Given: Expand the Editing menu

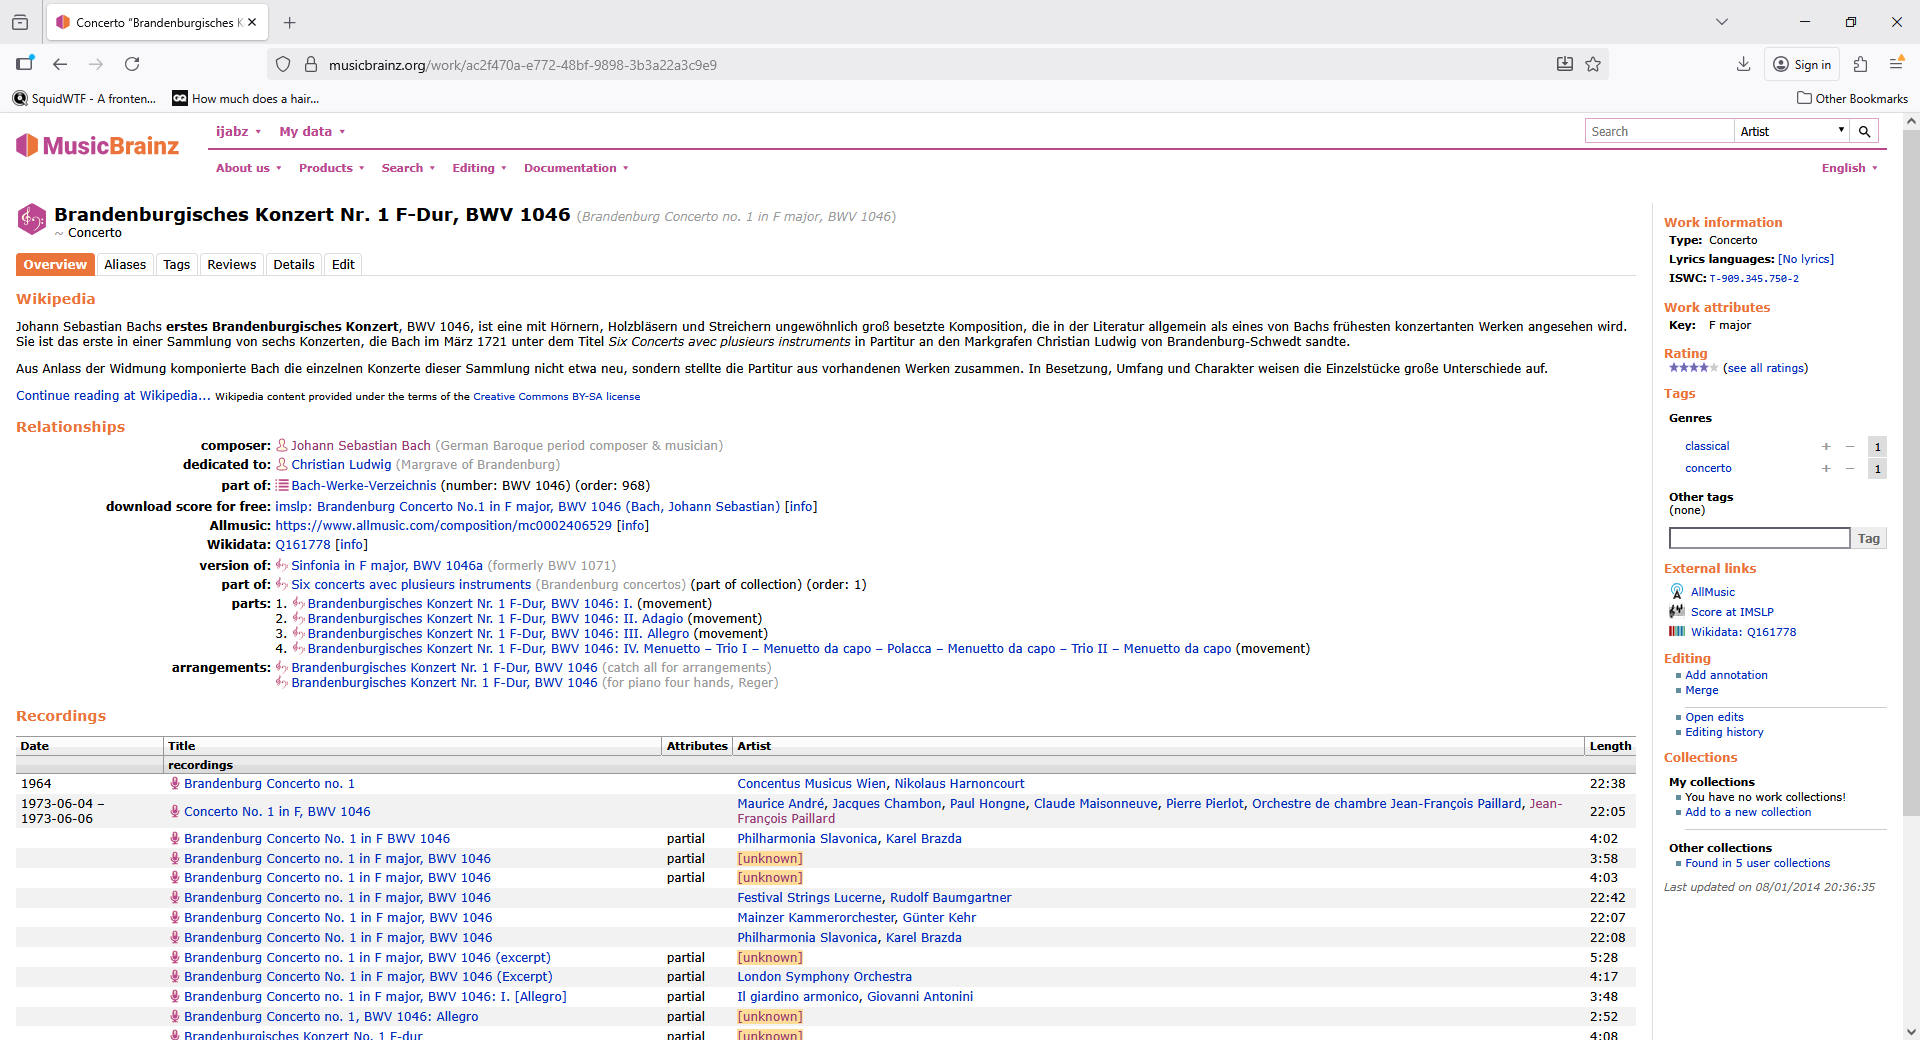Looking at the screenshot, I should coord(479,168).
